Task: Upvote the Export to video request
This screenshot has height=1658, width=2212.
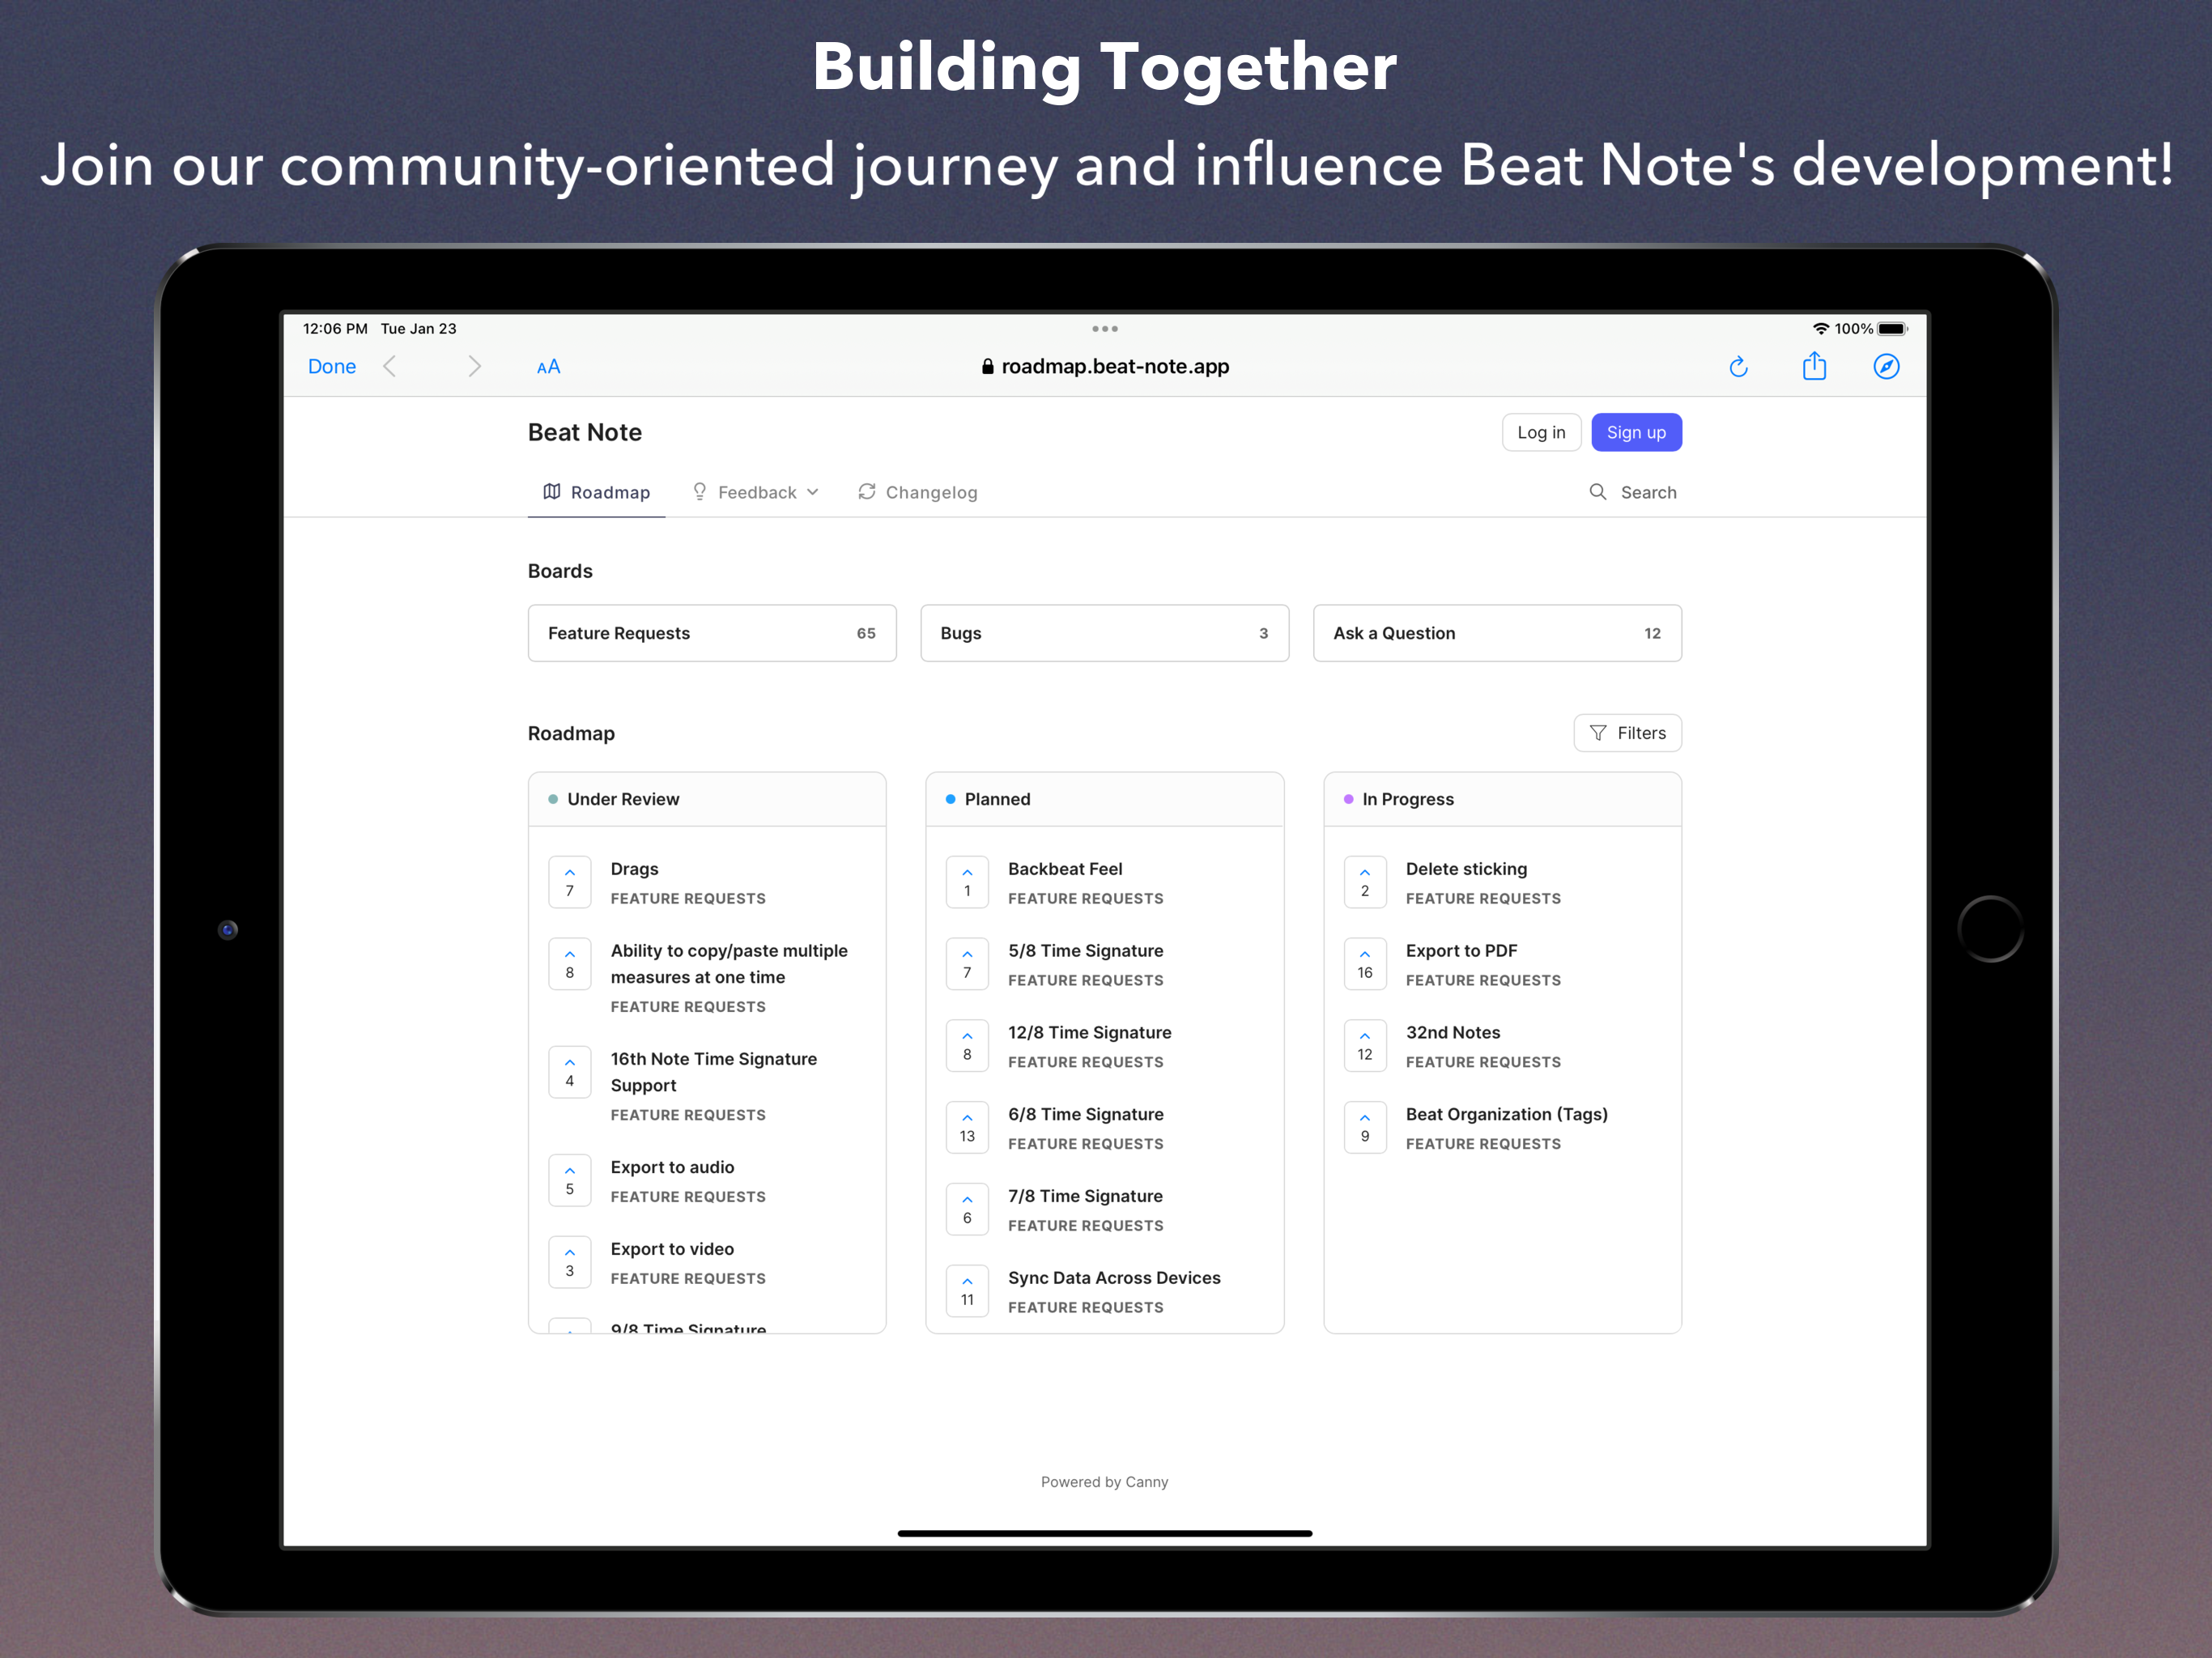Action: click(570, 1262)
